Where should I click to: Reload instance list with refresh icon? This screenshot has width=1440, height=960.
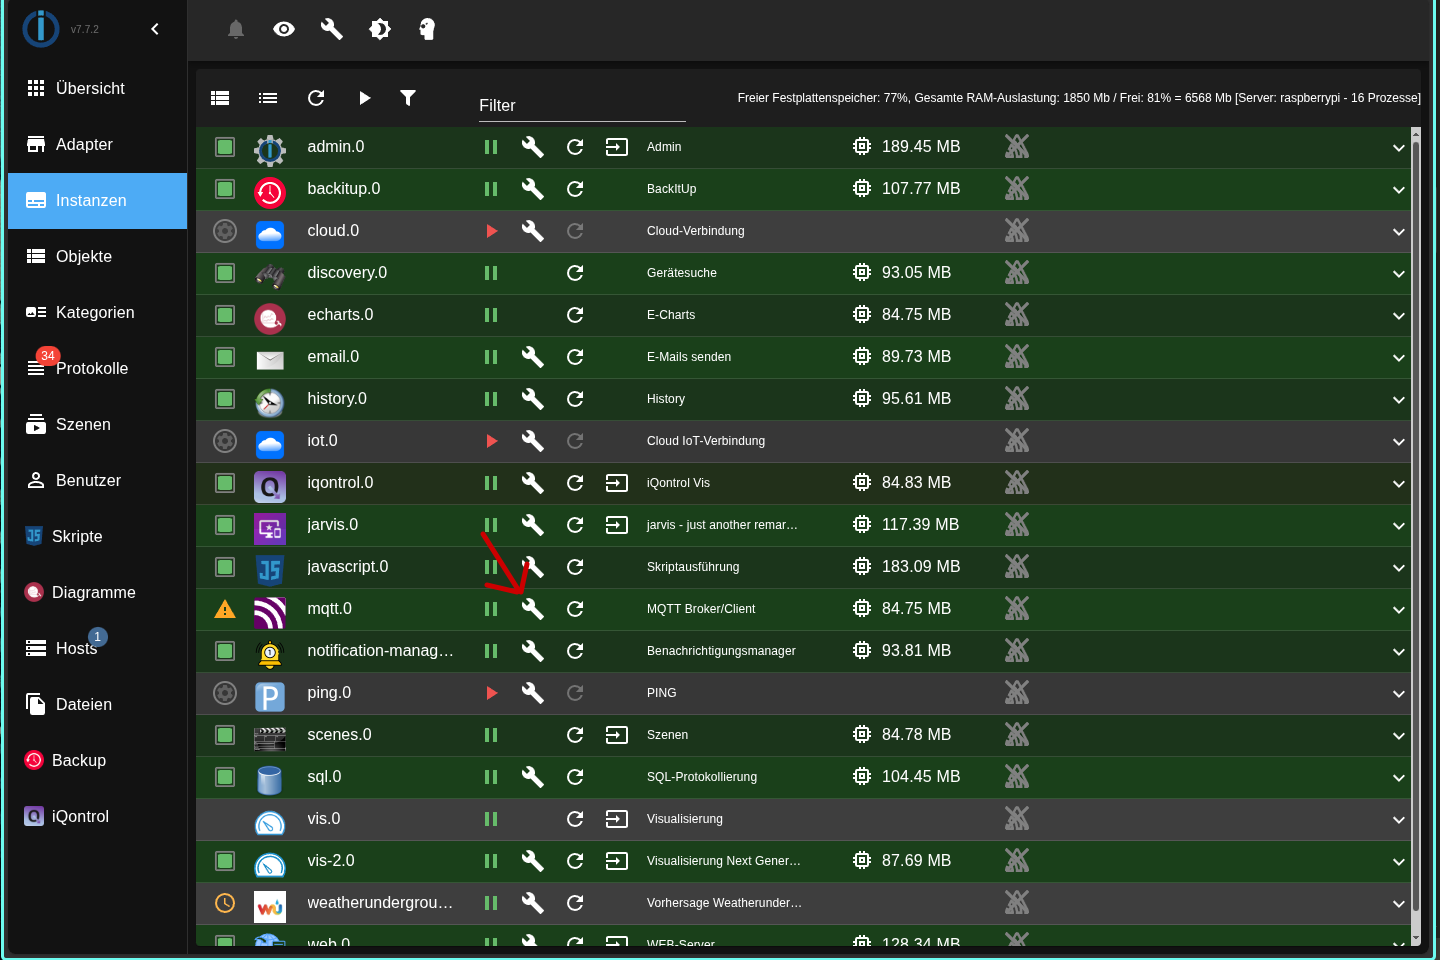click(316, 98)
